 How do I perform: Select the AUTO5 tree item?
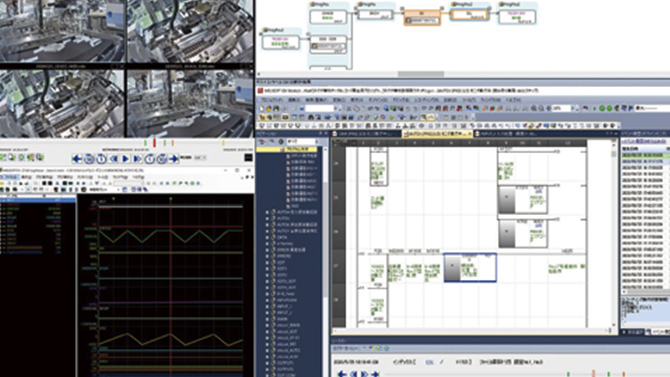283,218
